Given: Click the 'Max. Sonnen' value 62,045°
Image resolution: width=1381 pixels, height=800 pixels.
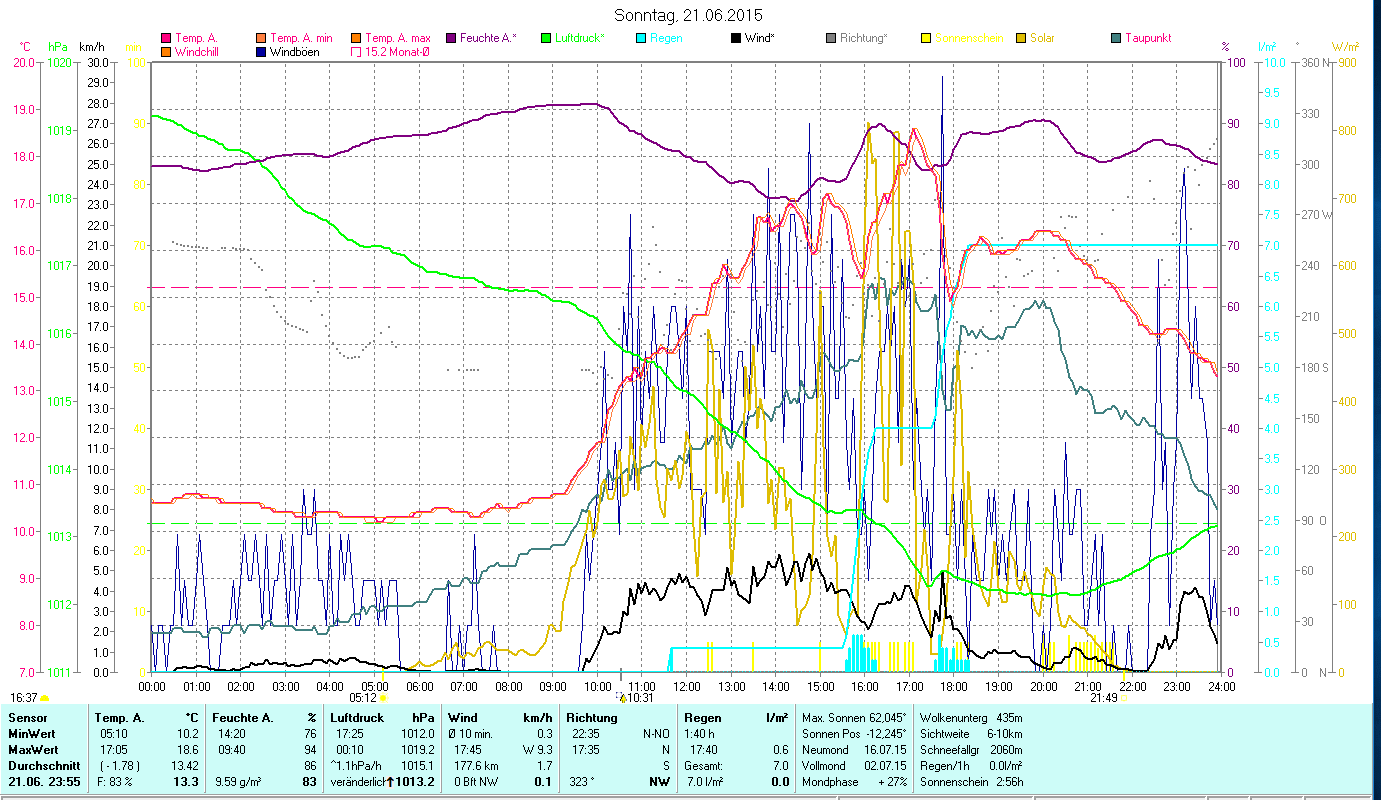Looking at the screenshot, I should 886,718.
